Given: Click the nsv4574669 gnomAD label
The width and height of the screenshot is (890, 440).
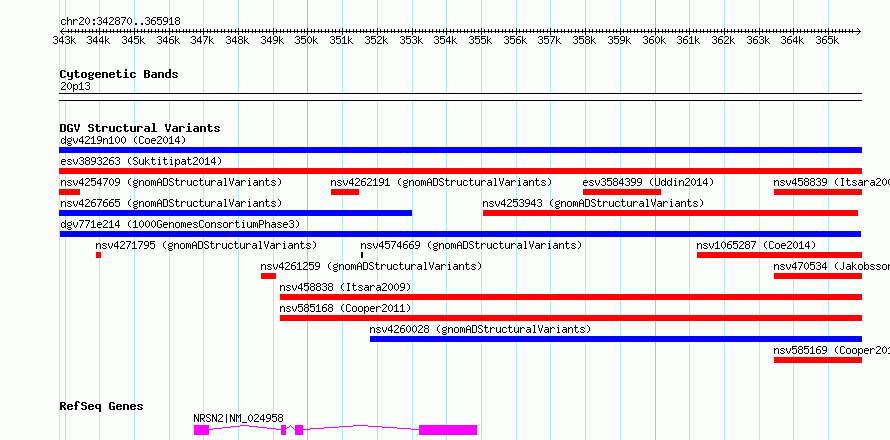Looking at the screenshot, I should (x=471, y=245).
